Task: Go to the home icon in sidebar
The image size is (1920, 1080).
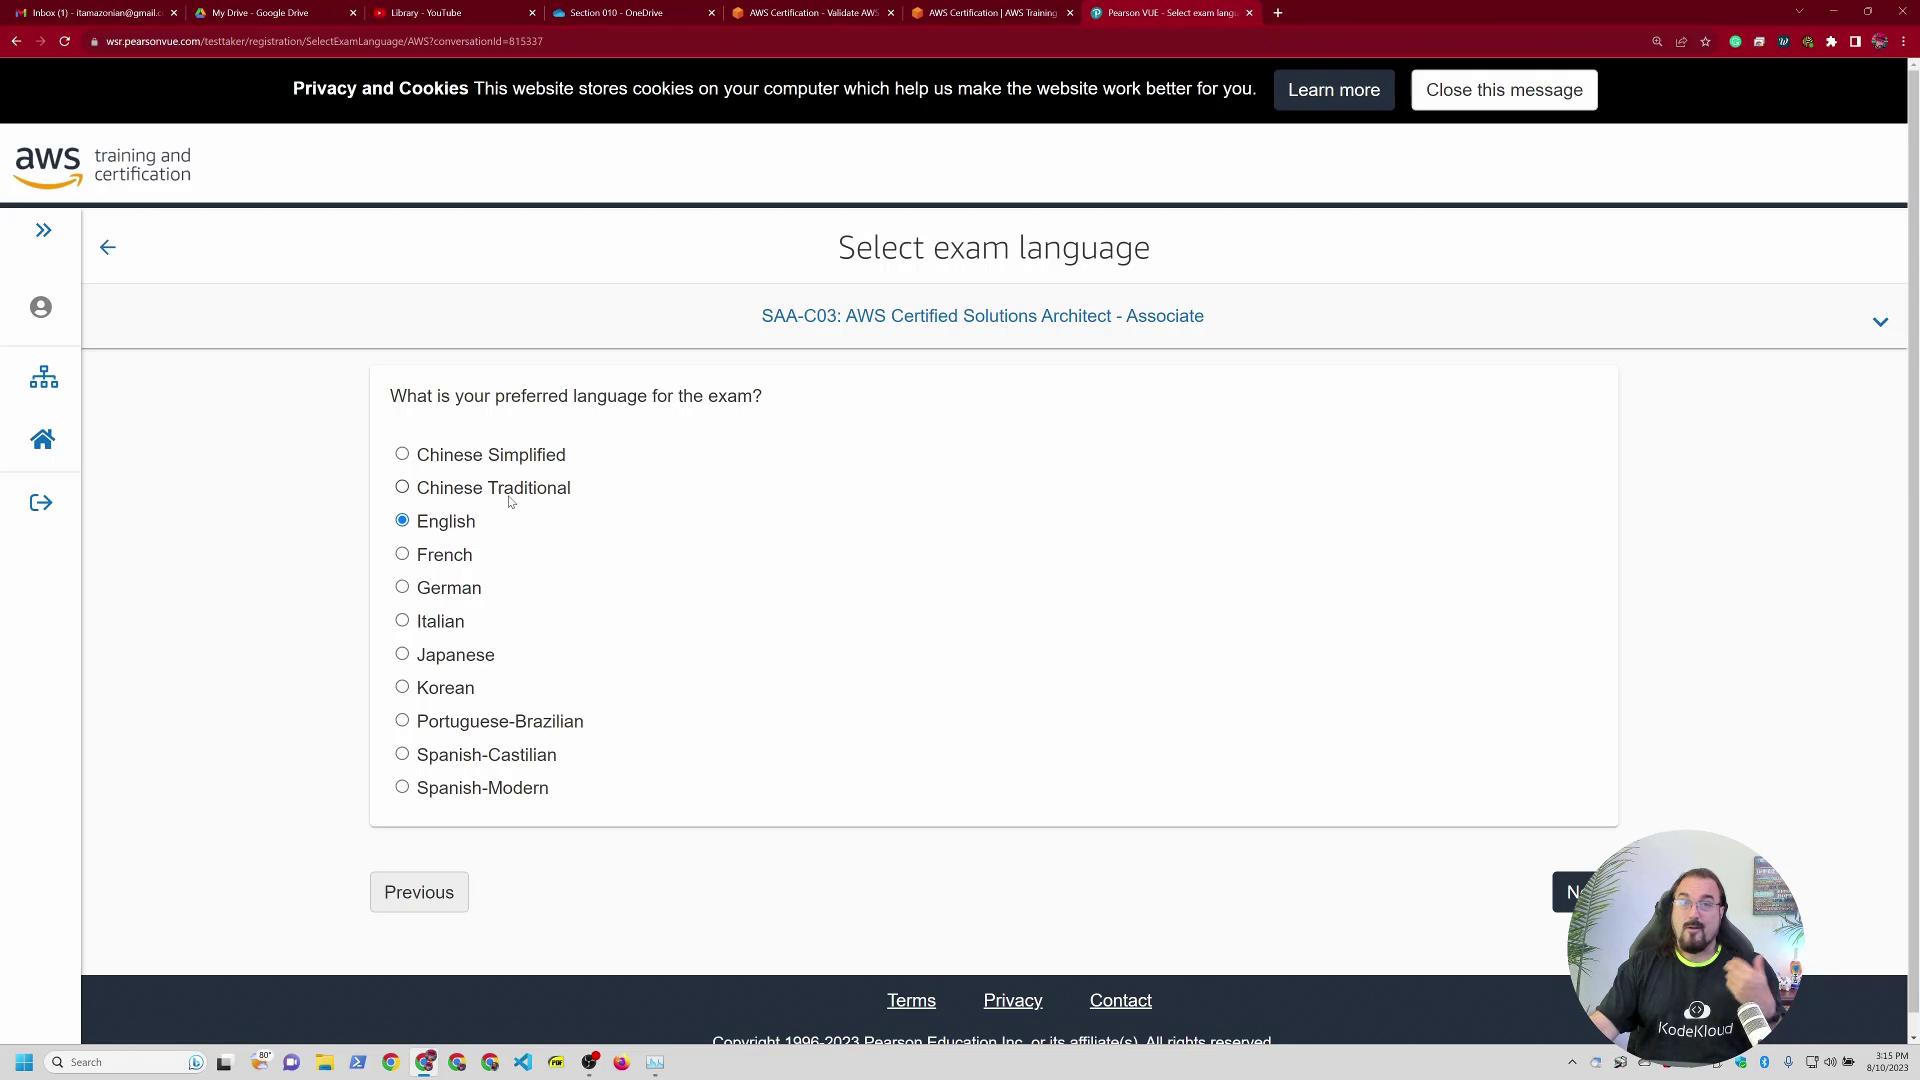Action: click(x=42, y=440)
